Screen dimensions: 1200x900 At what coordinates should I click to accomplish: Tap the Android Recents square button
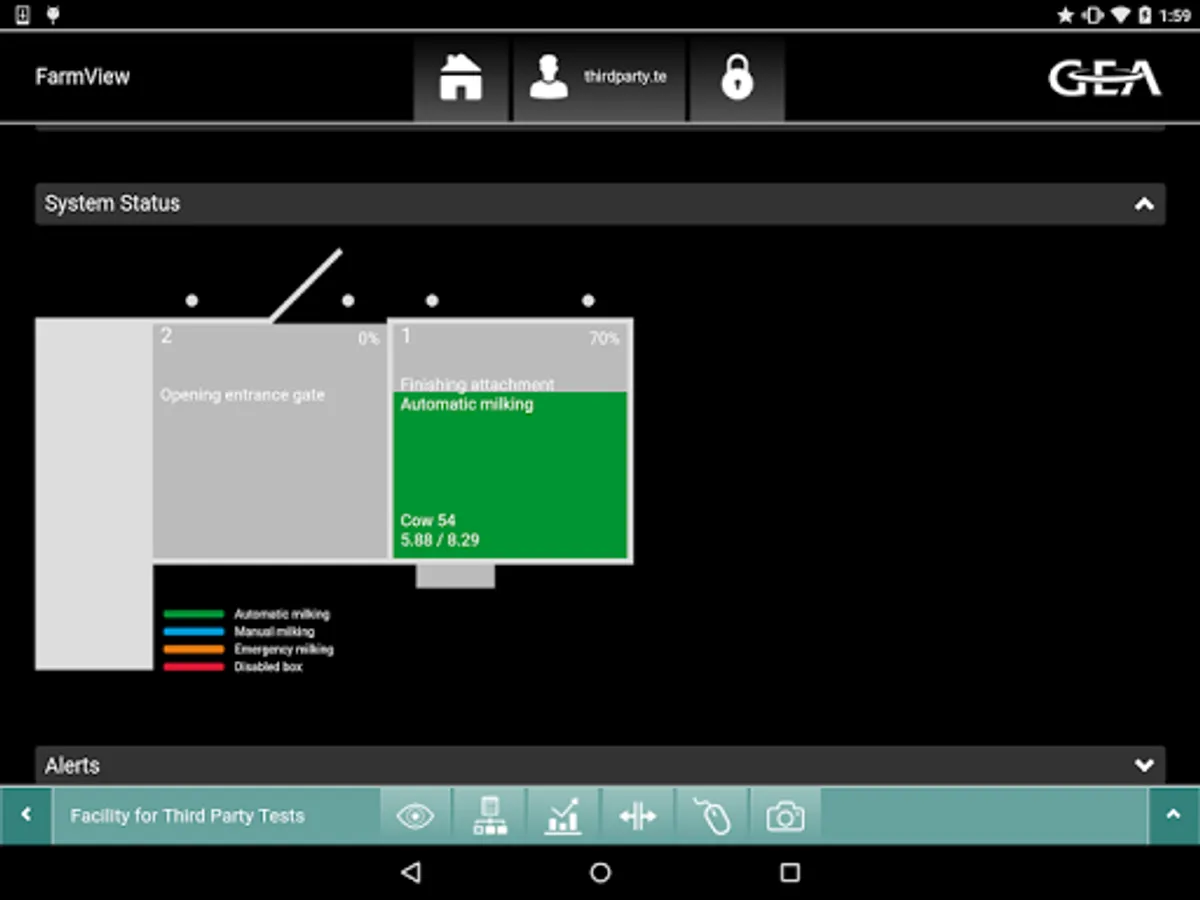[790, 873]
